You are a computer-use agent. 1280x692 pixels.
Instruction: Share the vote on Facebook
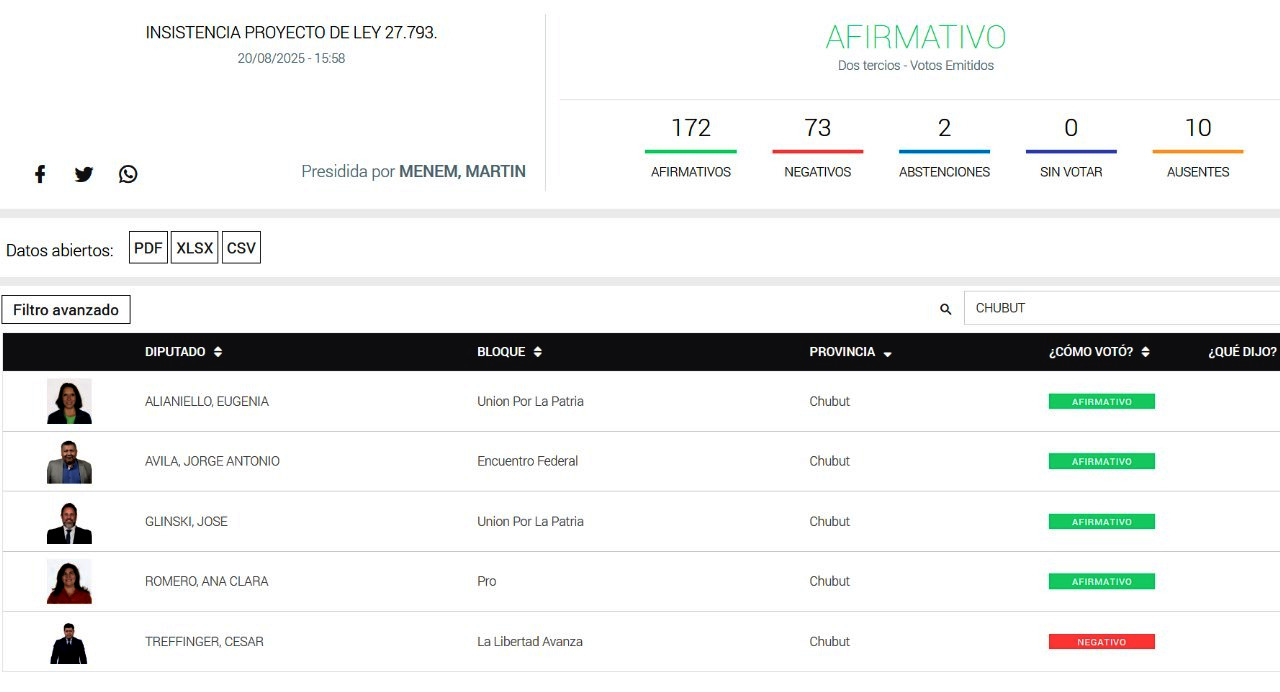point(40,174)
